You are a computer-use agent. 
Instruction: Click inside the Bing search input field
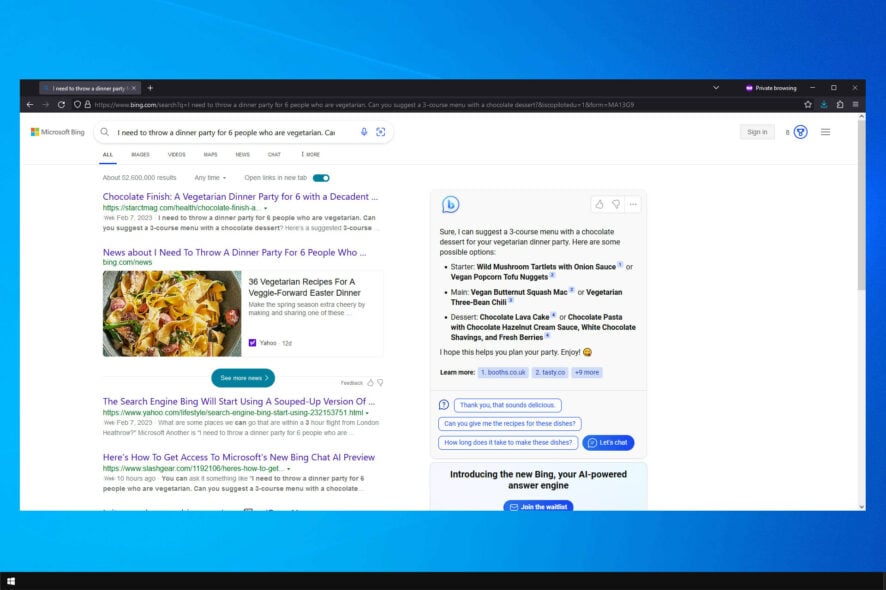(x=230, y=132)
